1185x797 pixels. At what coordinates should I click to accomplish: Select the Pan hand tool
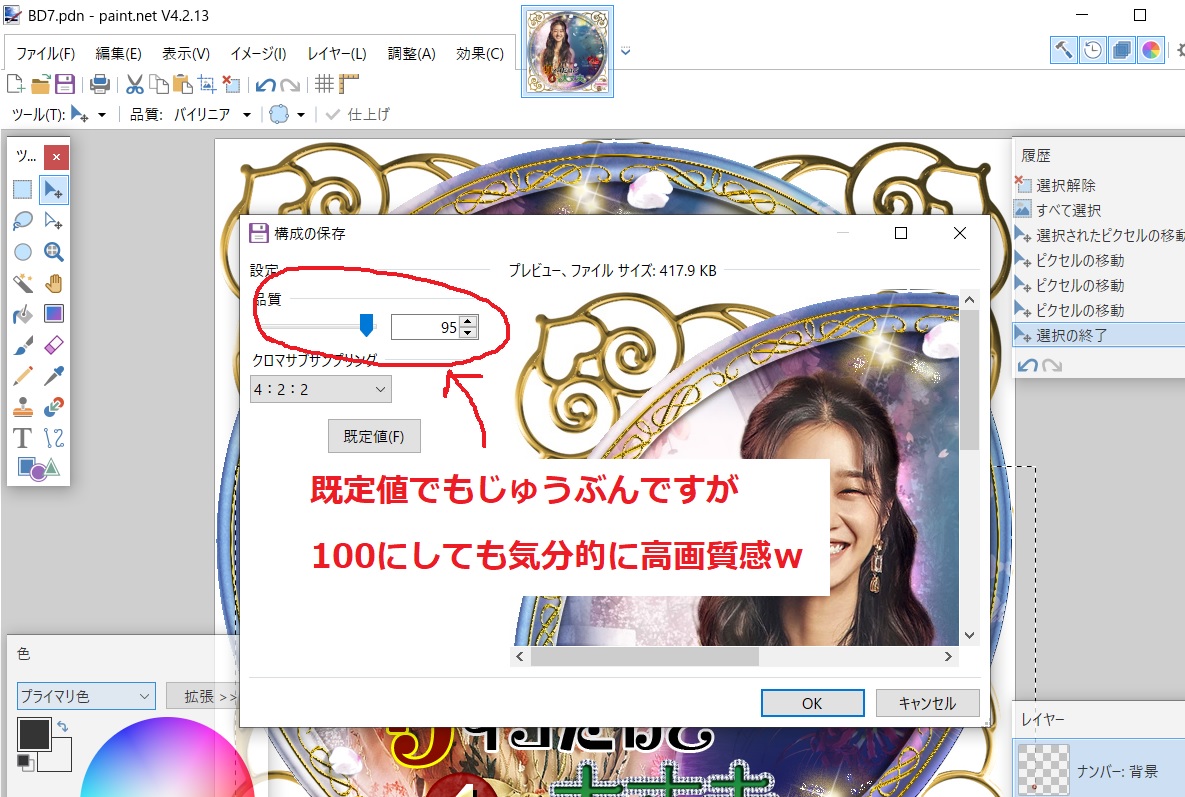(x=53, y=283)
